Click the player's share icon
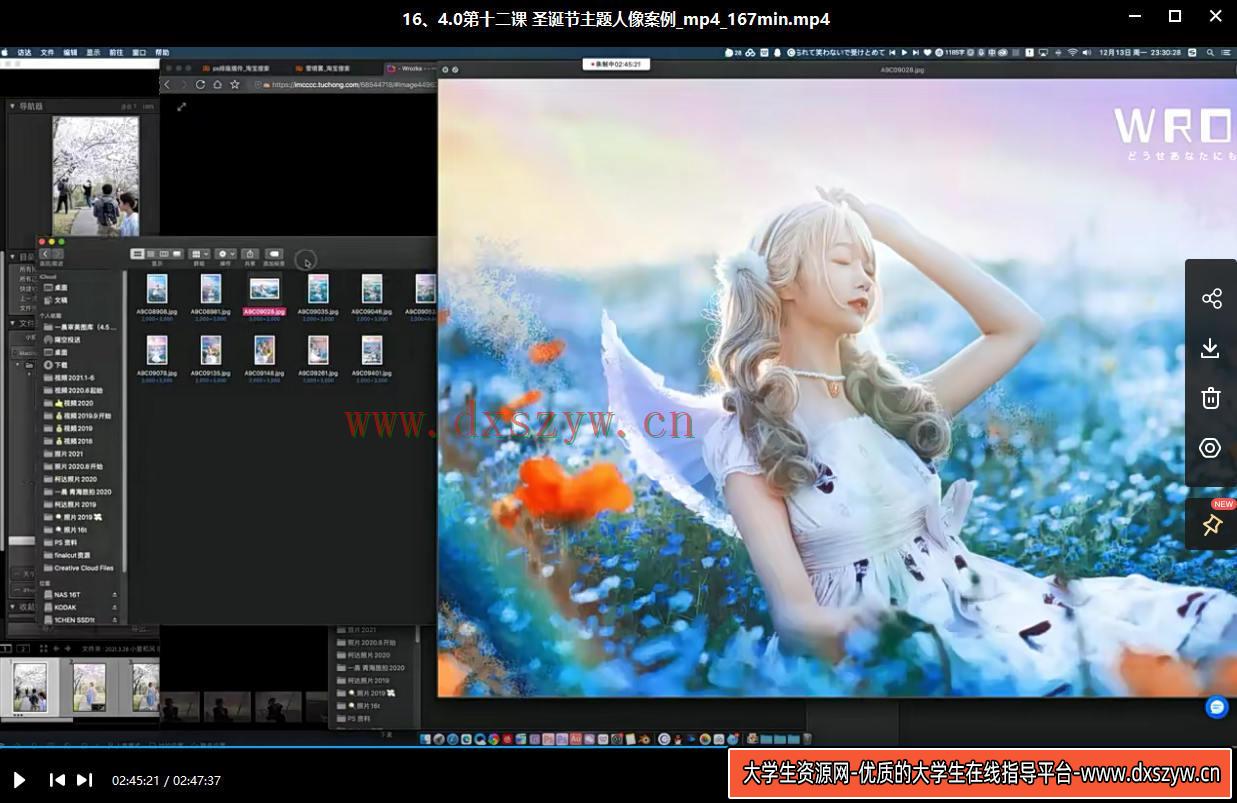 (x=1211, y=298)
